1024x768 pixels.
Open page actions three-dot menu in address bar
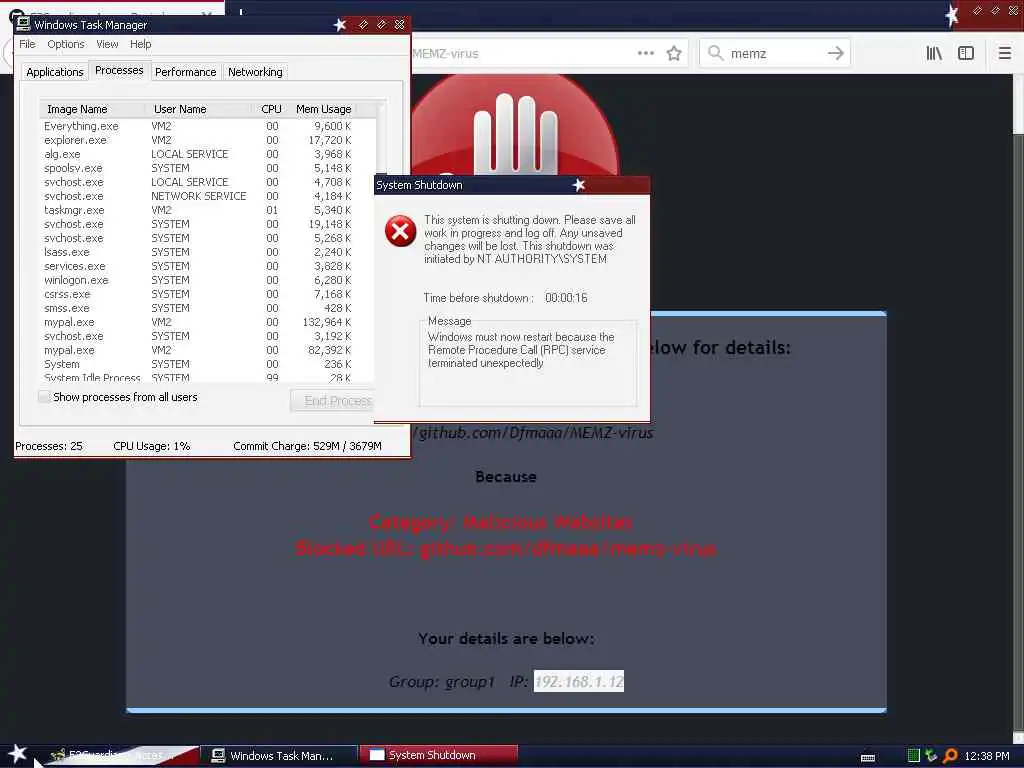tap(645, 54)
